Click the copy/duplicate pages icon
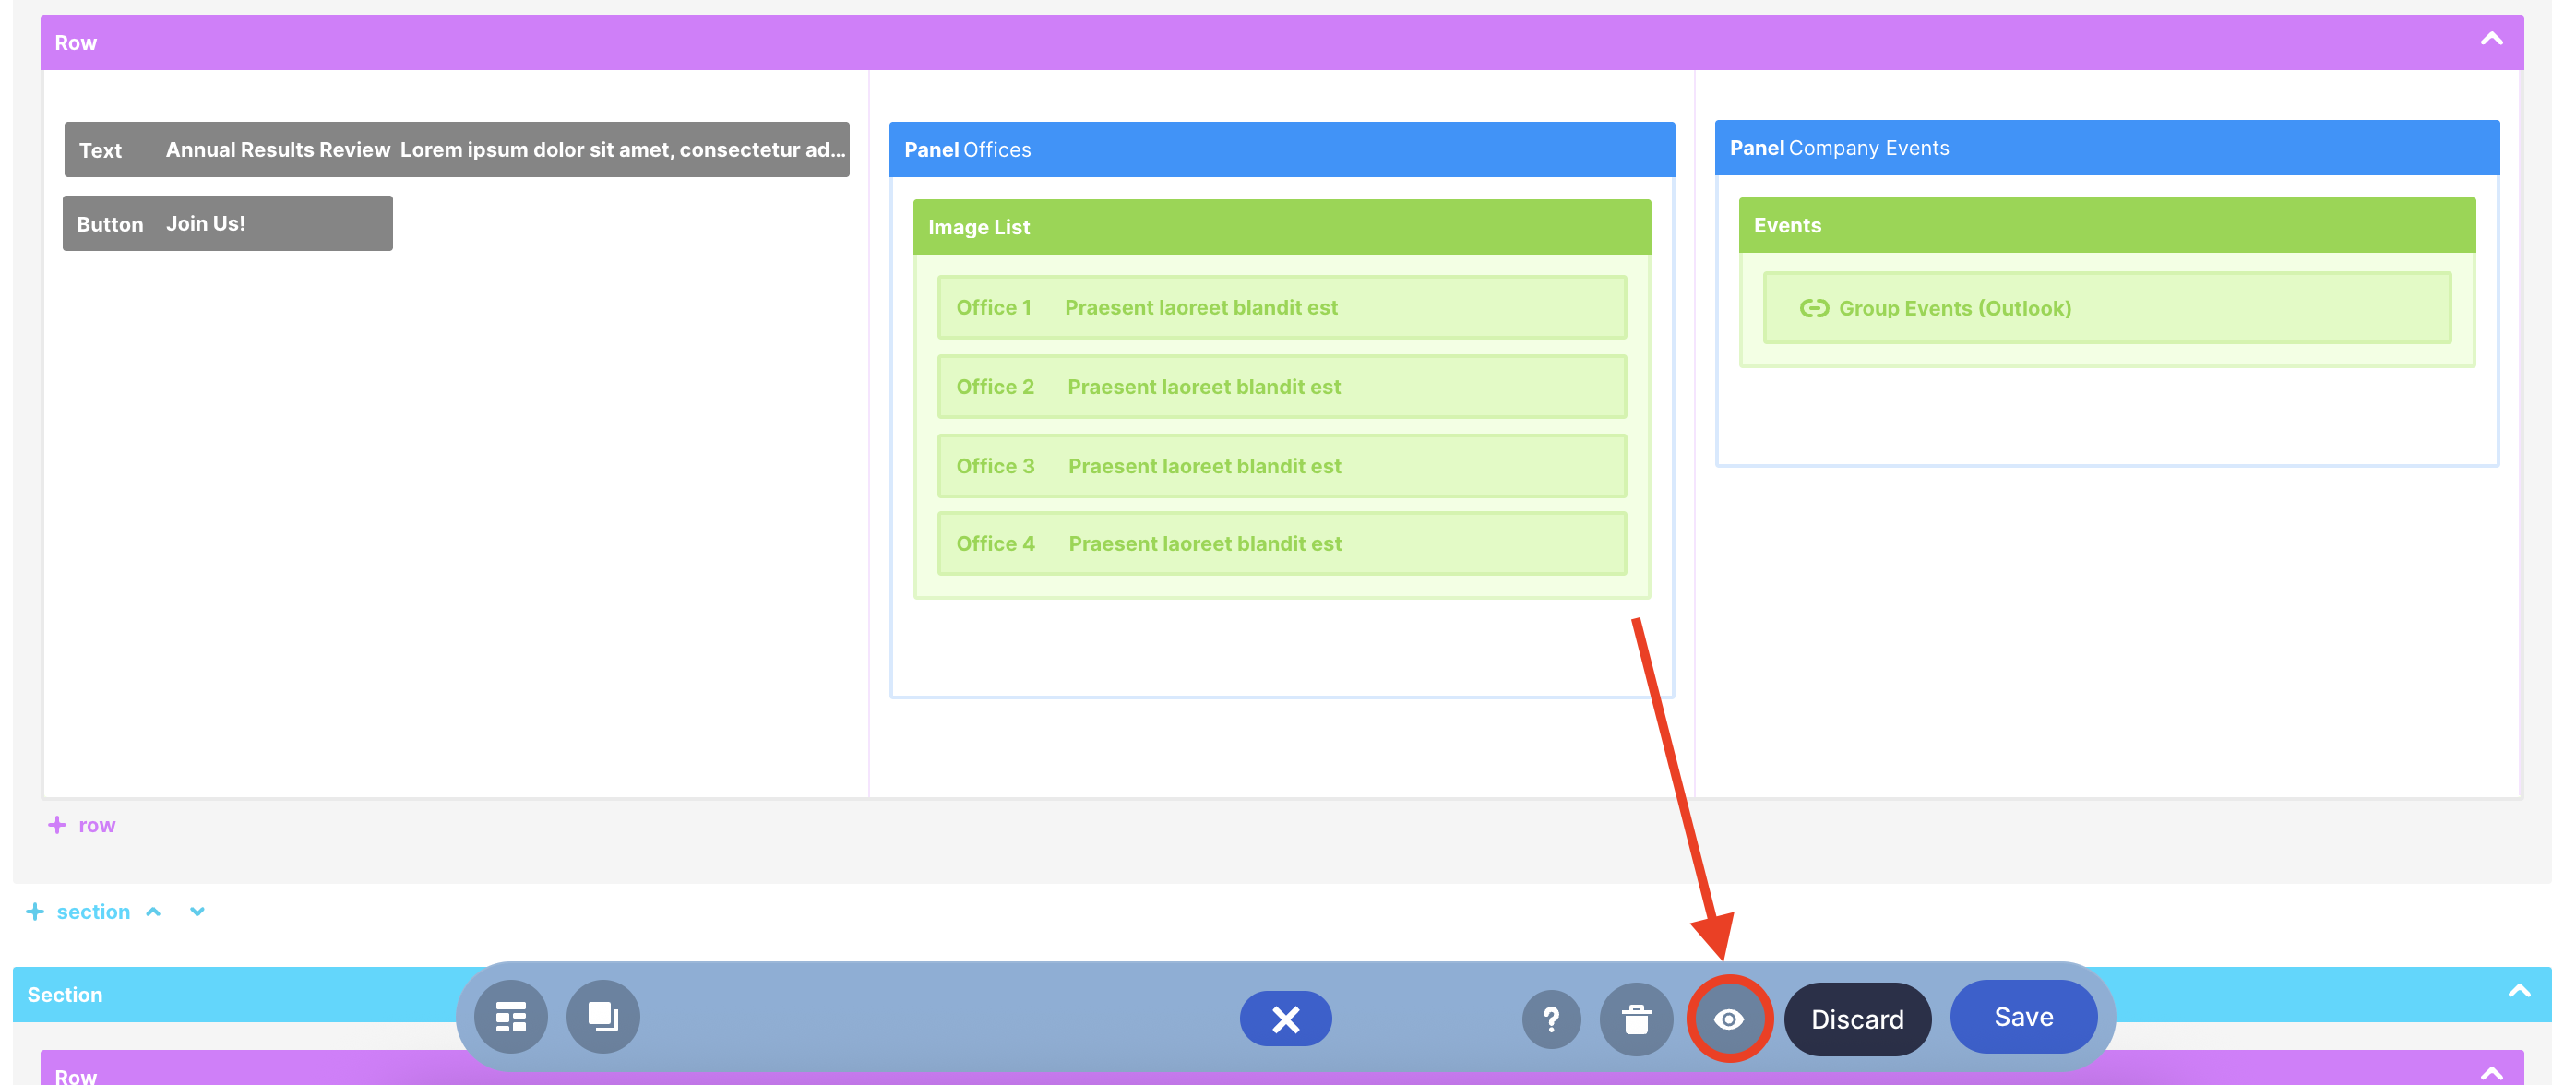Image resolution: width=2576 pixels, height=1085 pixels. click(x=603, y=1017)
